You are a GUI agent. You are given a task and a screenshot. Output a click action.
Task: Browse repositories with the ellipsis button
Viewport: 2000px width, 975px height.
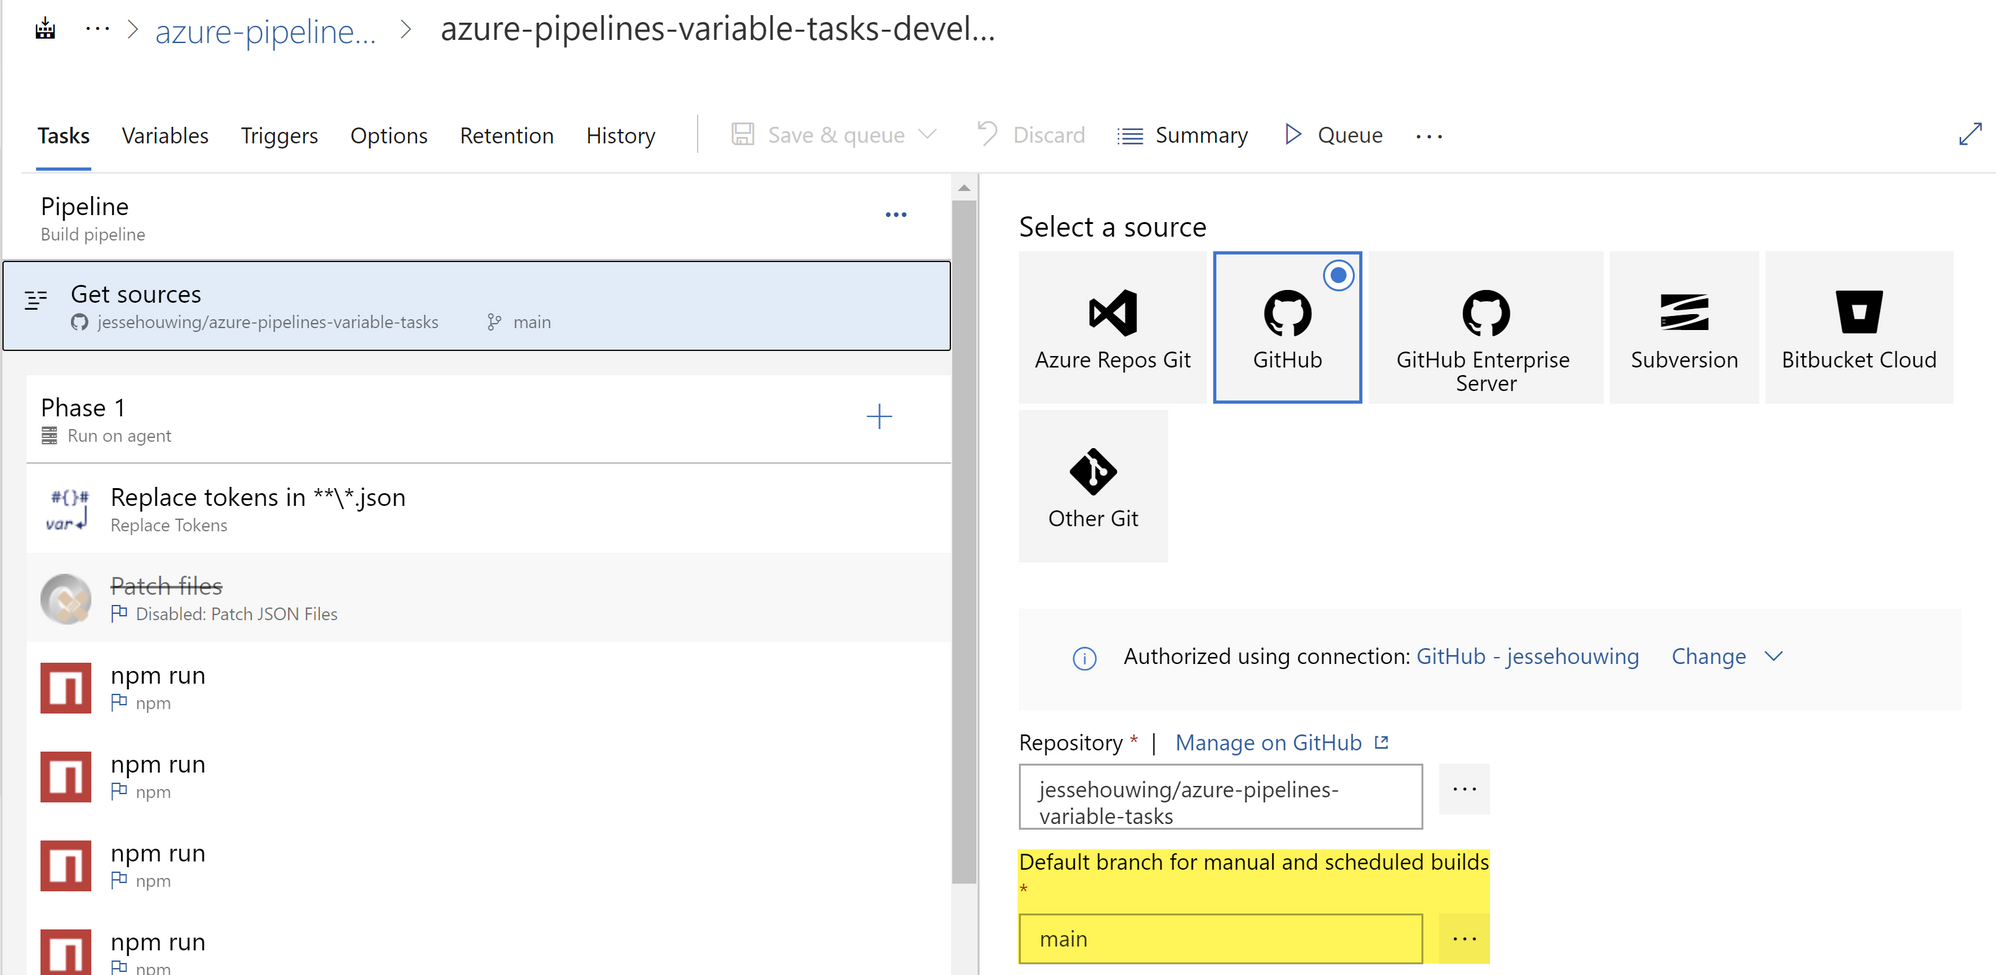coord(1464,790)
